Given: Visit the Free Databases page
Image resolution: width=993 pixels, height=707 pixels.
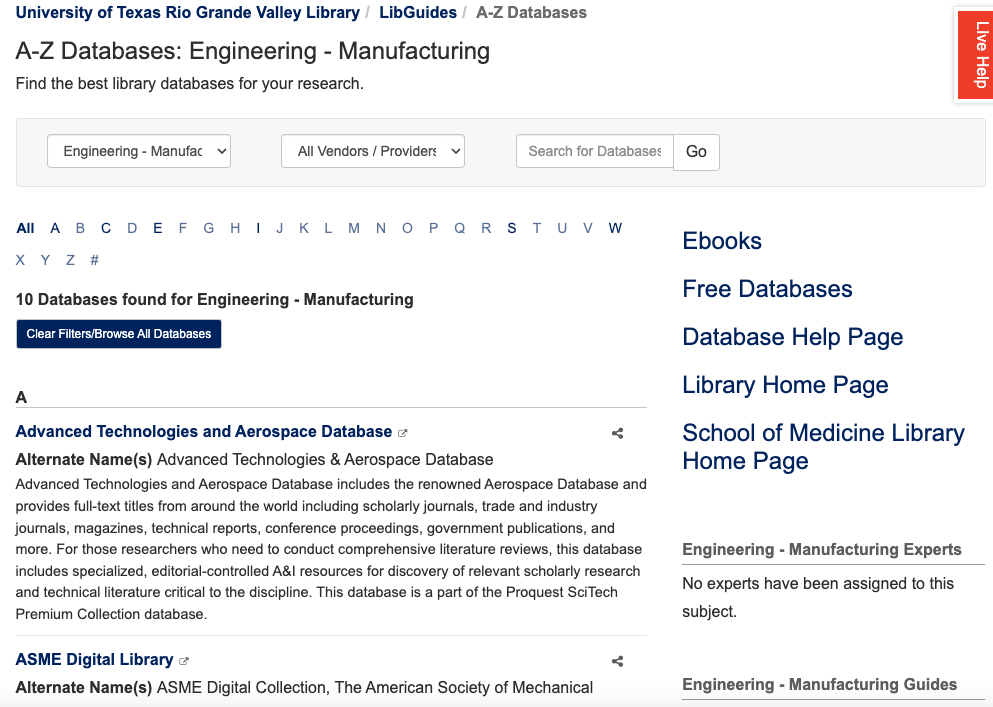Looking at the screenshot, I should point(767,289).
